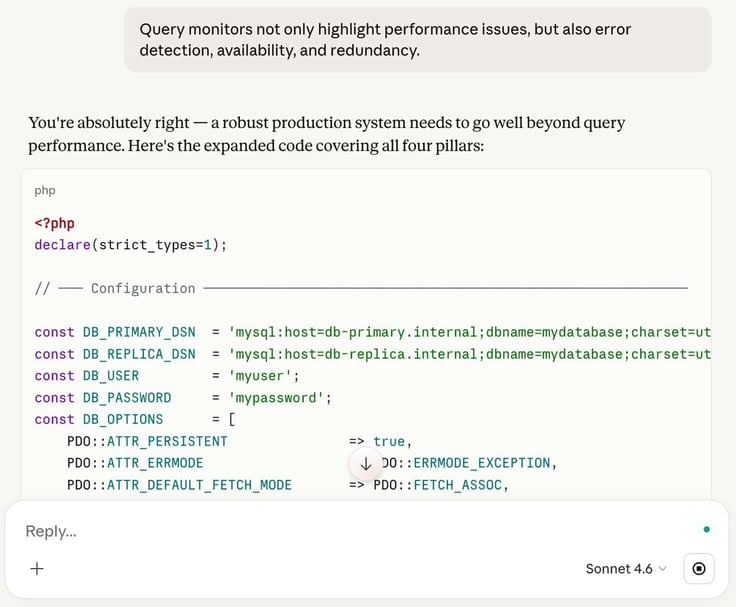Click the 'php' language label in code block
Screen dimensions: 736x607
click(x=45, y=190)
